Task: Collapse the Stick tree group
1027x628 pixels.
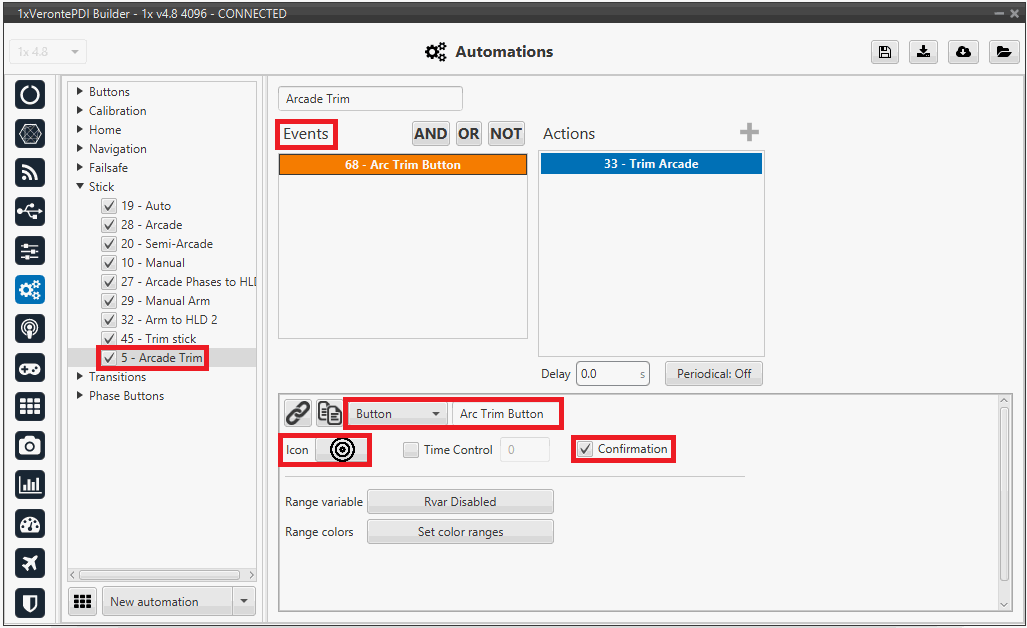Action: pos(80,187)
